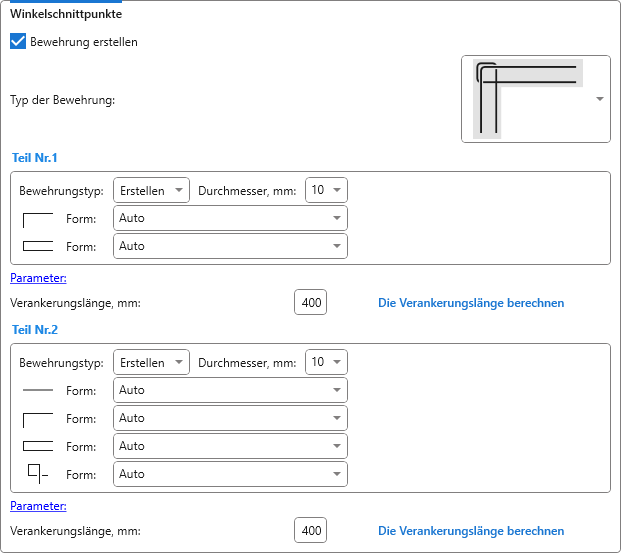Calculate Verankerungslänge for Teil Nr.1
The width and height of the screenshot is (621, 553).
(x=470, y=302)
